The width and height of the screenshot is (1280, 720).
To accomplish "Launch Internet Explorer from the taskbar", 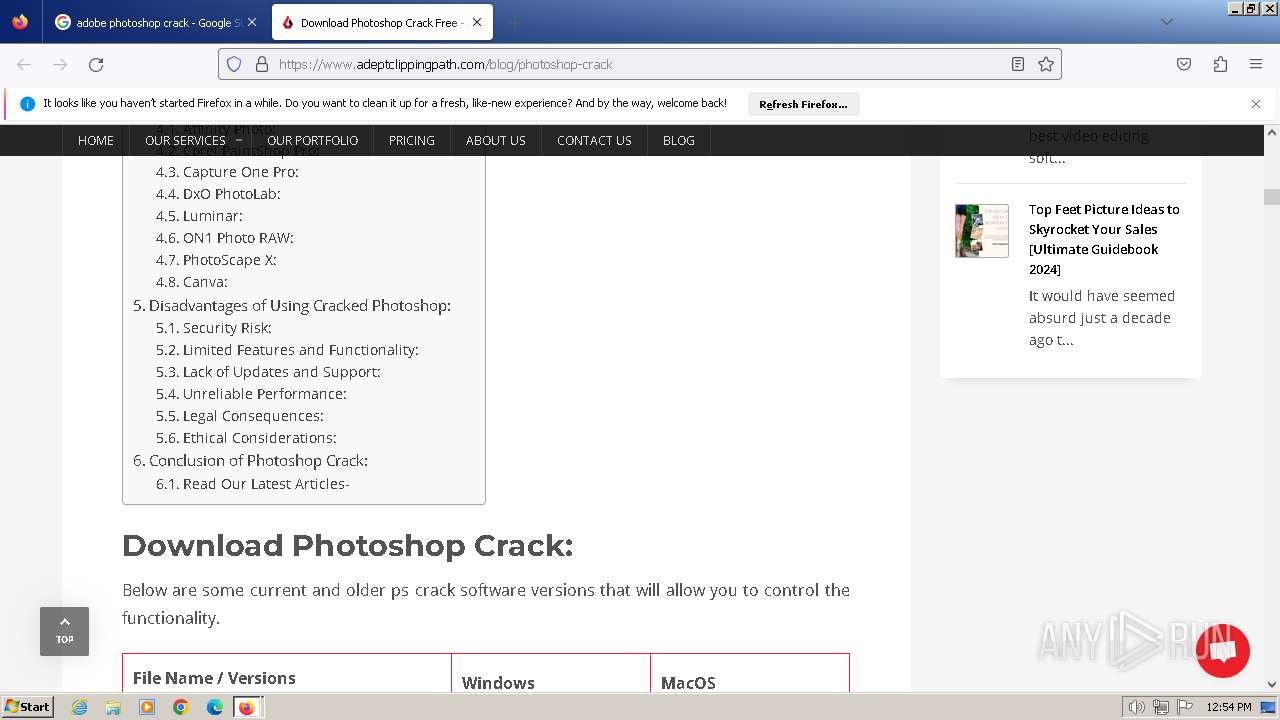I will click(79, 707).
